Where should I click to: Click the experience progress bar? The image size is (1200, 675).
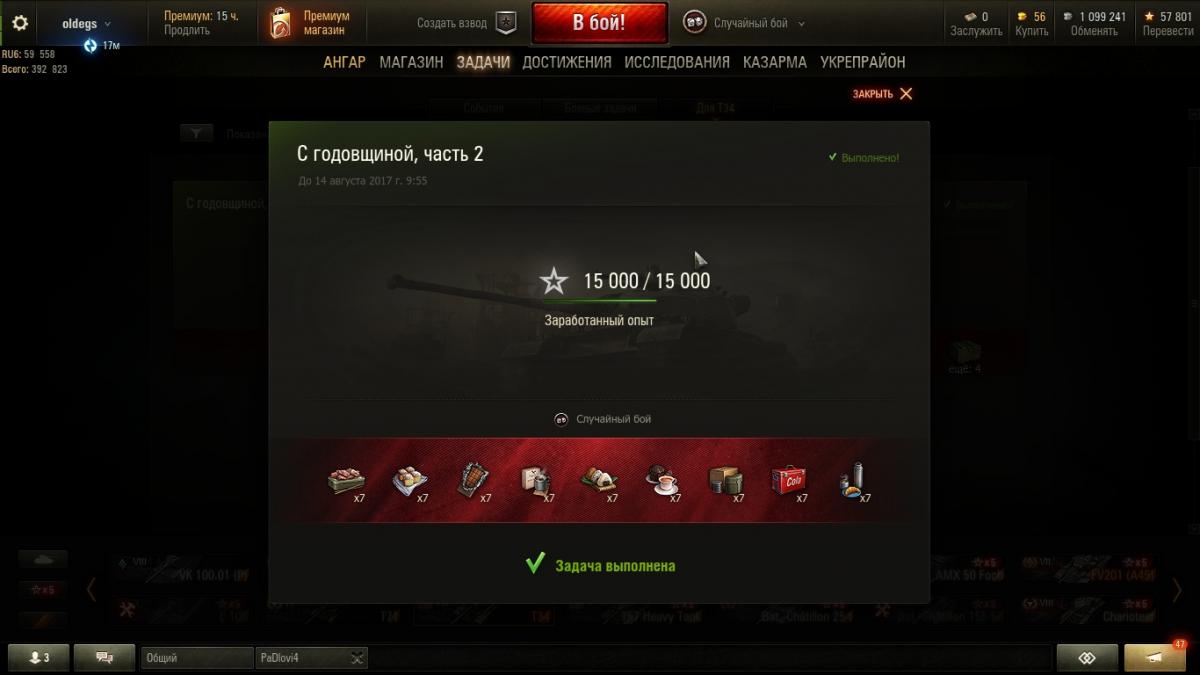pyautogui.click(x=599, y=300)
